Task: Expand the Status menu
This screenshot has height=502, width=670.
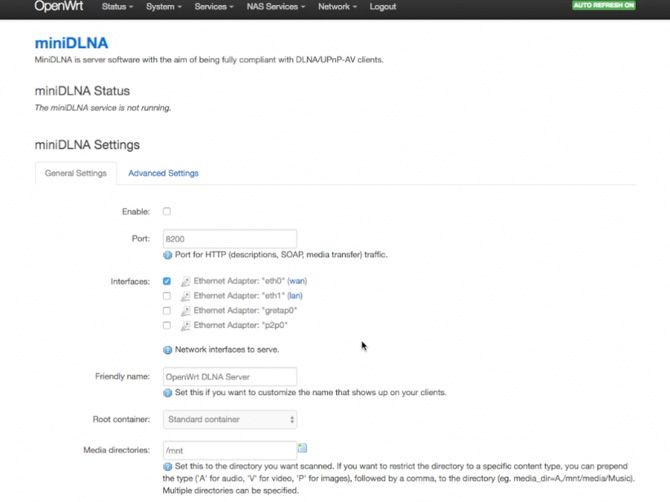Action: pos(117,7)
